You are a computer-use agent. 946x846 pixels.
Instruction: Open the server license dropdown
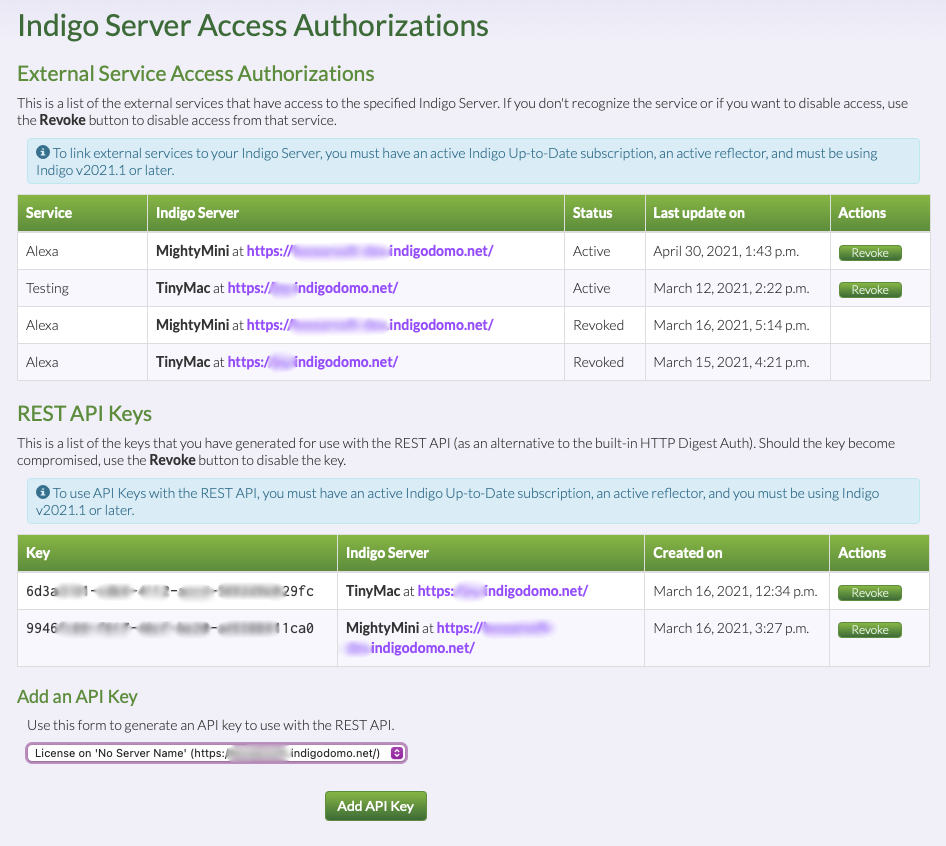217,753
